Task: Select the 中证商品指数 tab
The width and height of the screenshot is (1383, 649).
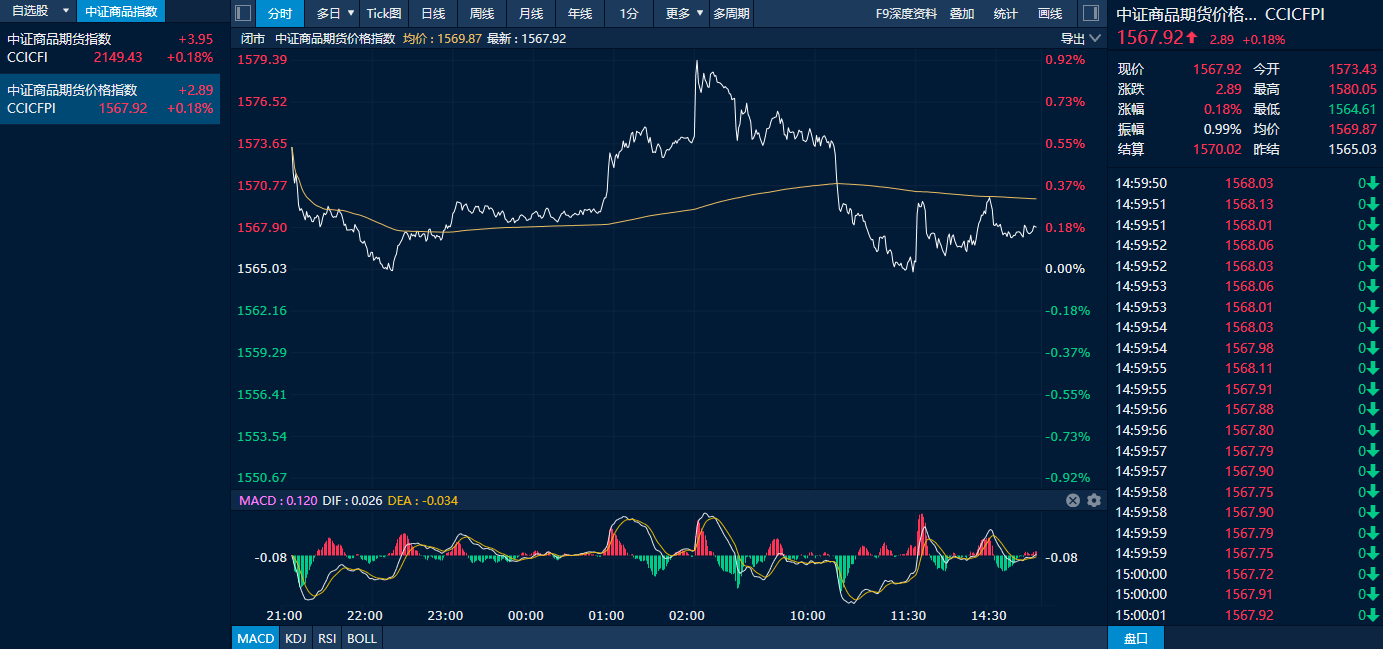Action: click(121, 11)
